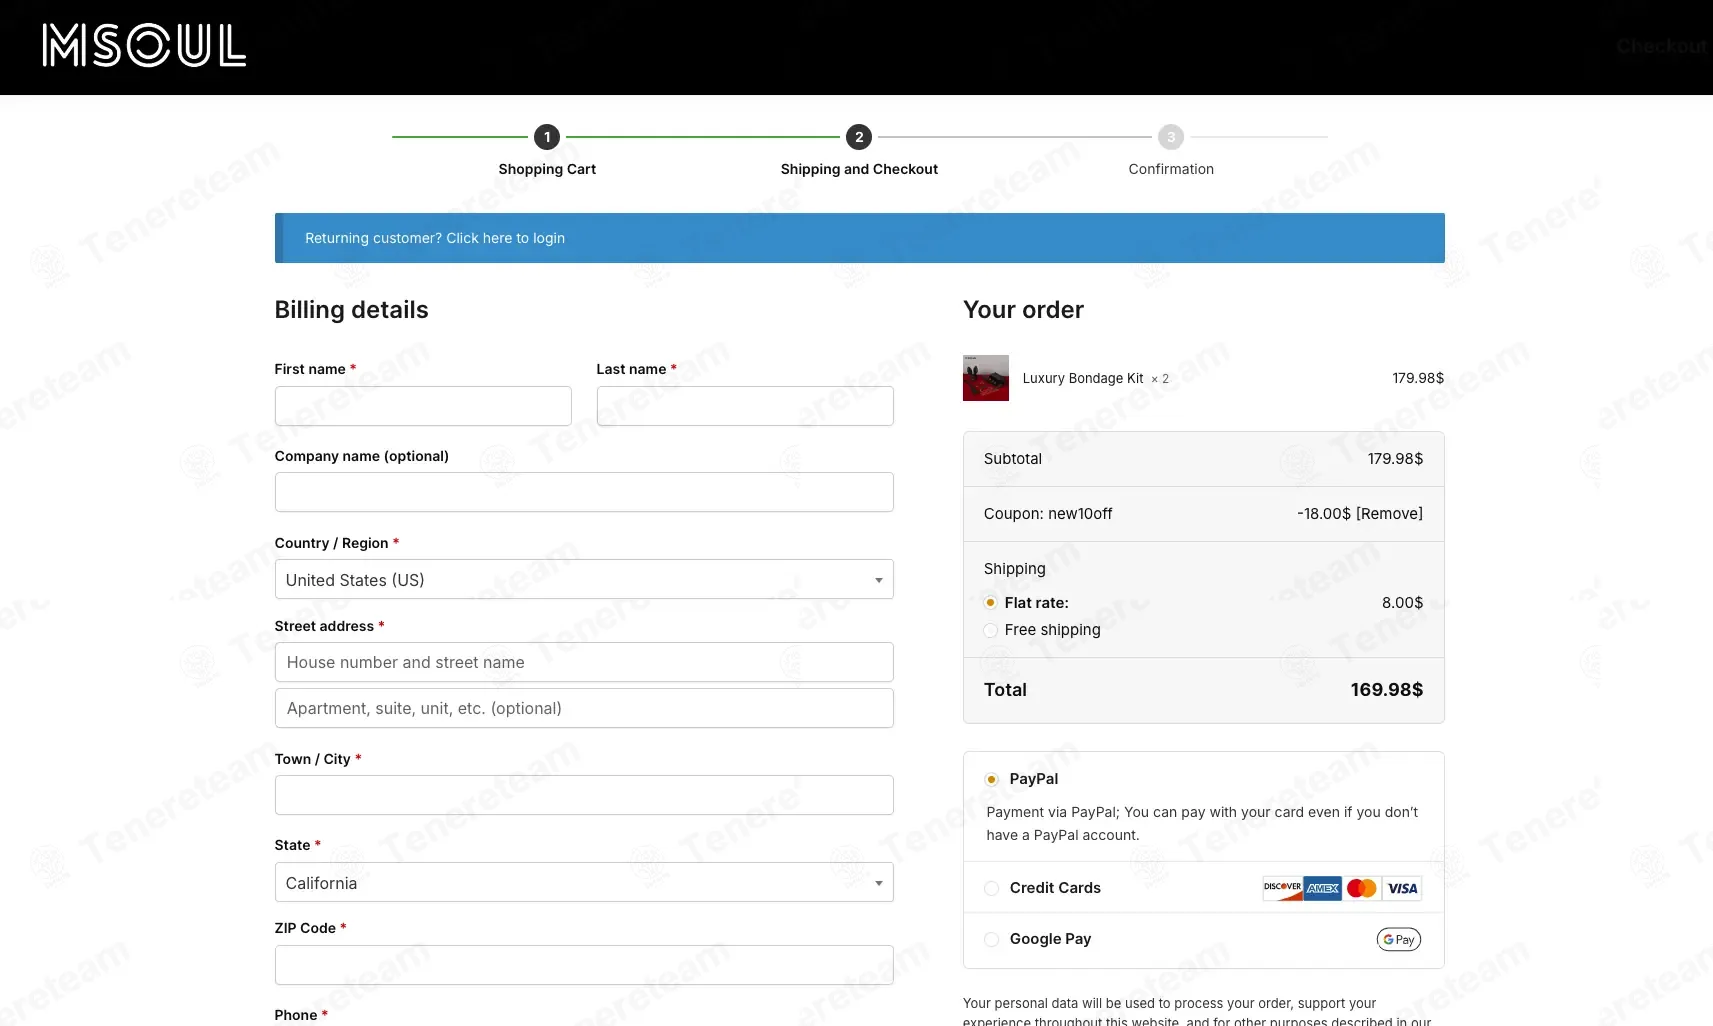Go to Shopping Cart step
The image size is (1713, 1026).
coord(547,169)
